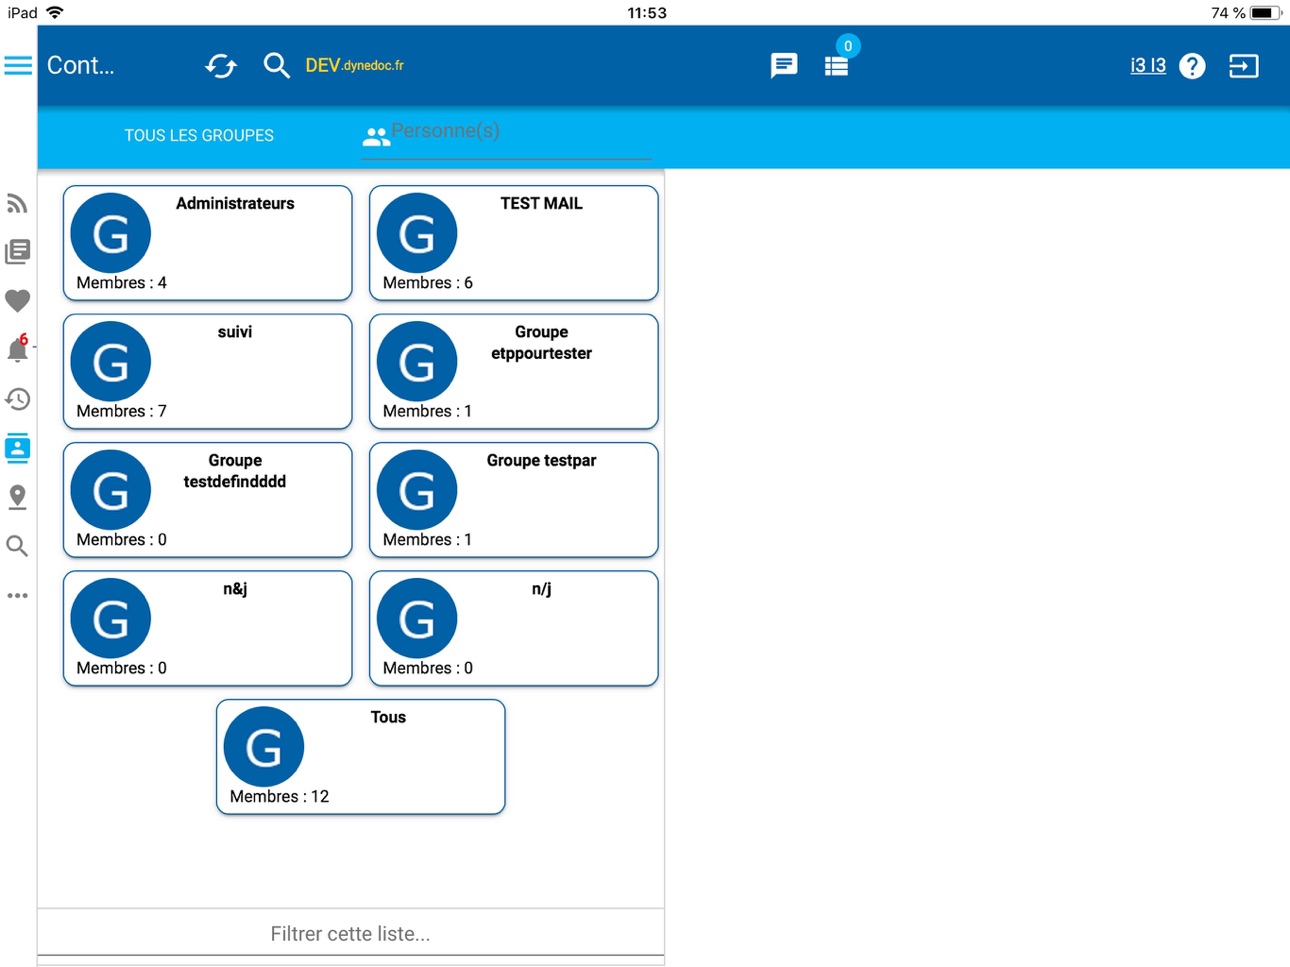Screen dimensions: 1290x967
Task: Open the list icon with 0 badge
Action: click(837, 66)
